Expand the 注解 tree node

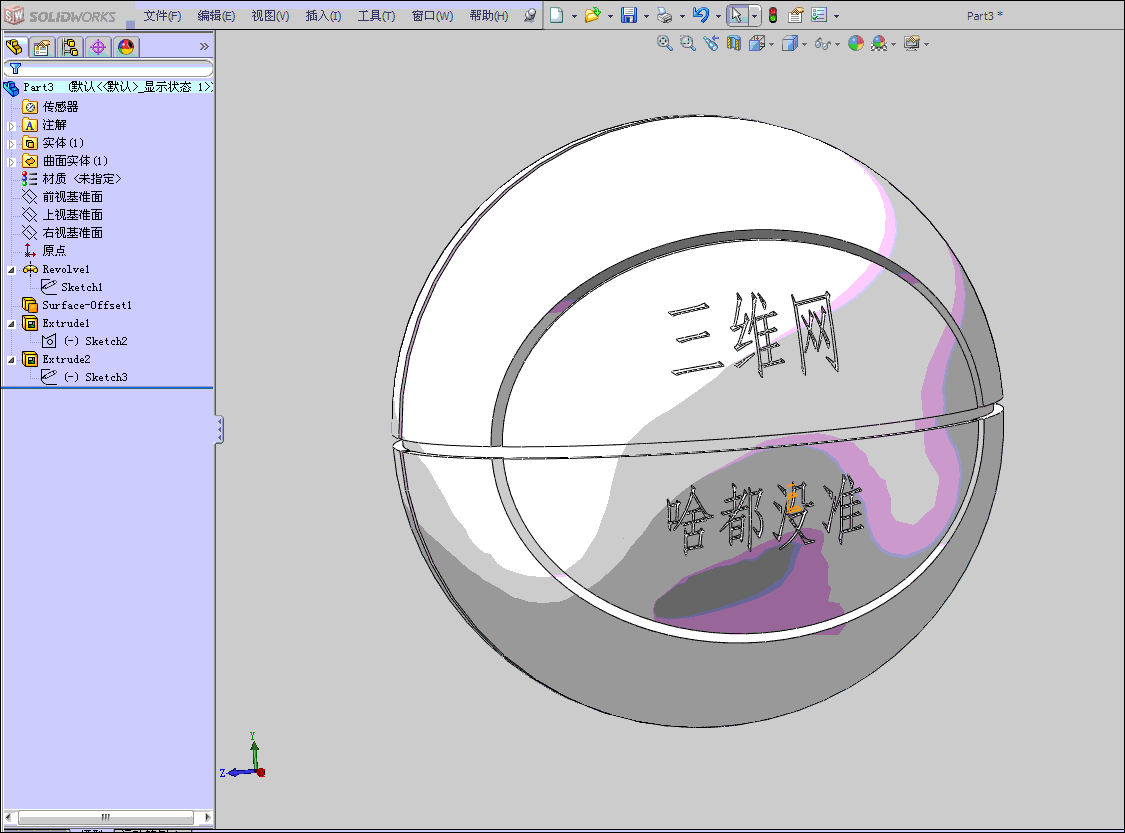click(x=11, y=126)
